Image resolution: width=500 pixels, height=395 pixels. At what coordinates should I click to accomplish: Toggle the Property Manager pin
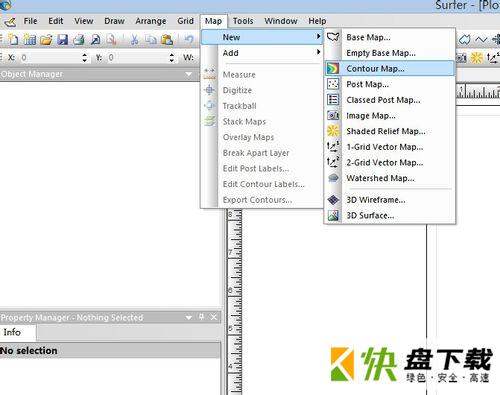pyautogui.click(x=201, y=317)
